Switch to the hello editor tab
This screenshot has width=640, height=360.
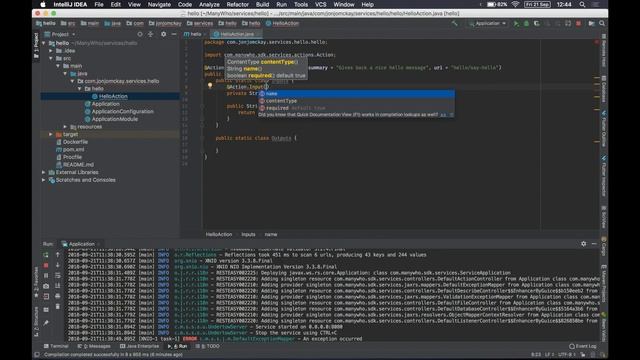tap(194, 34)
